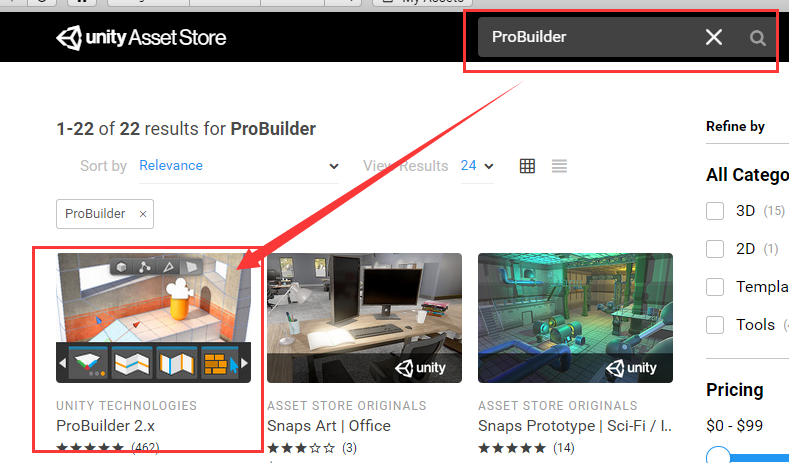
Task: Check the 2D category checkbox
Action: pyautogui.click(x=715, y=249)
